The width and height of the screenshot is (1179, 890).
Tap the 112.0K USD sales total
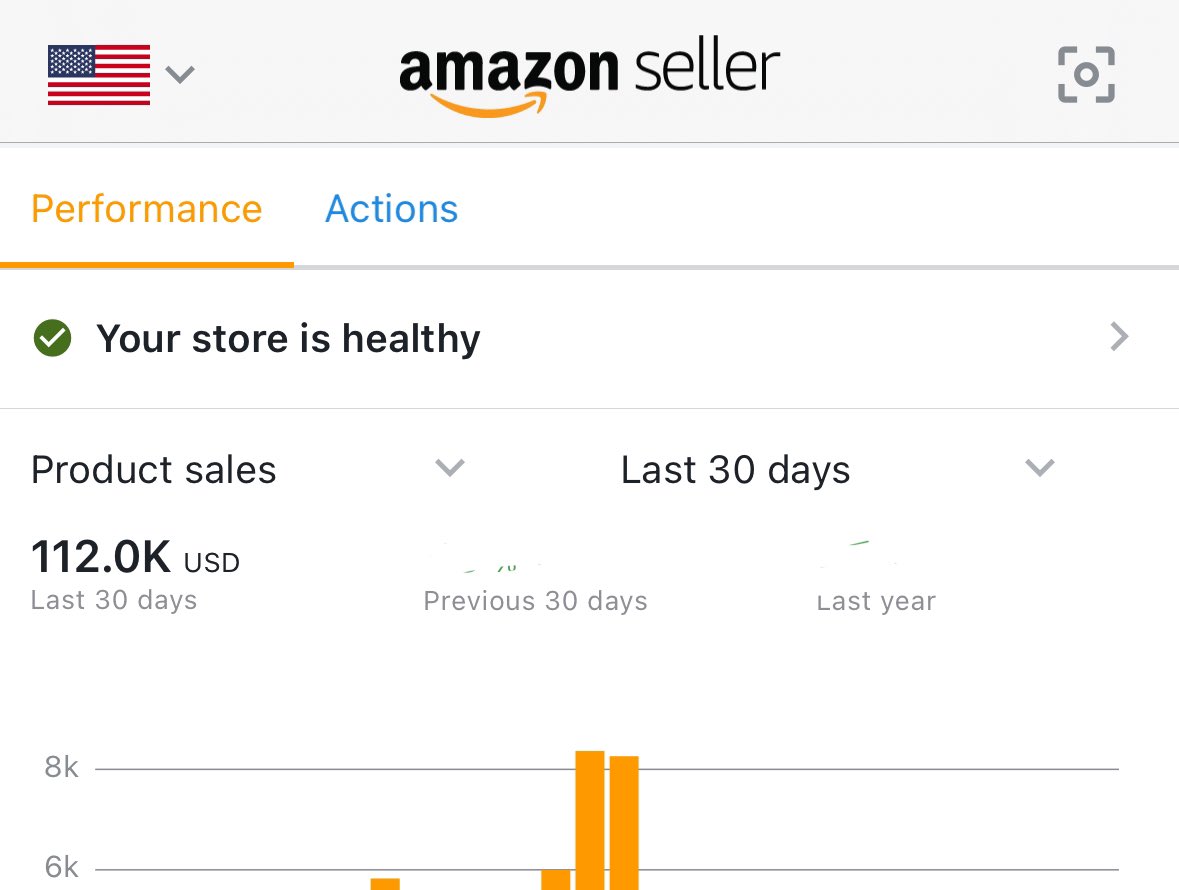[135, 558]
